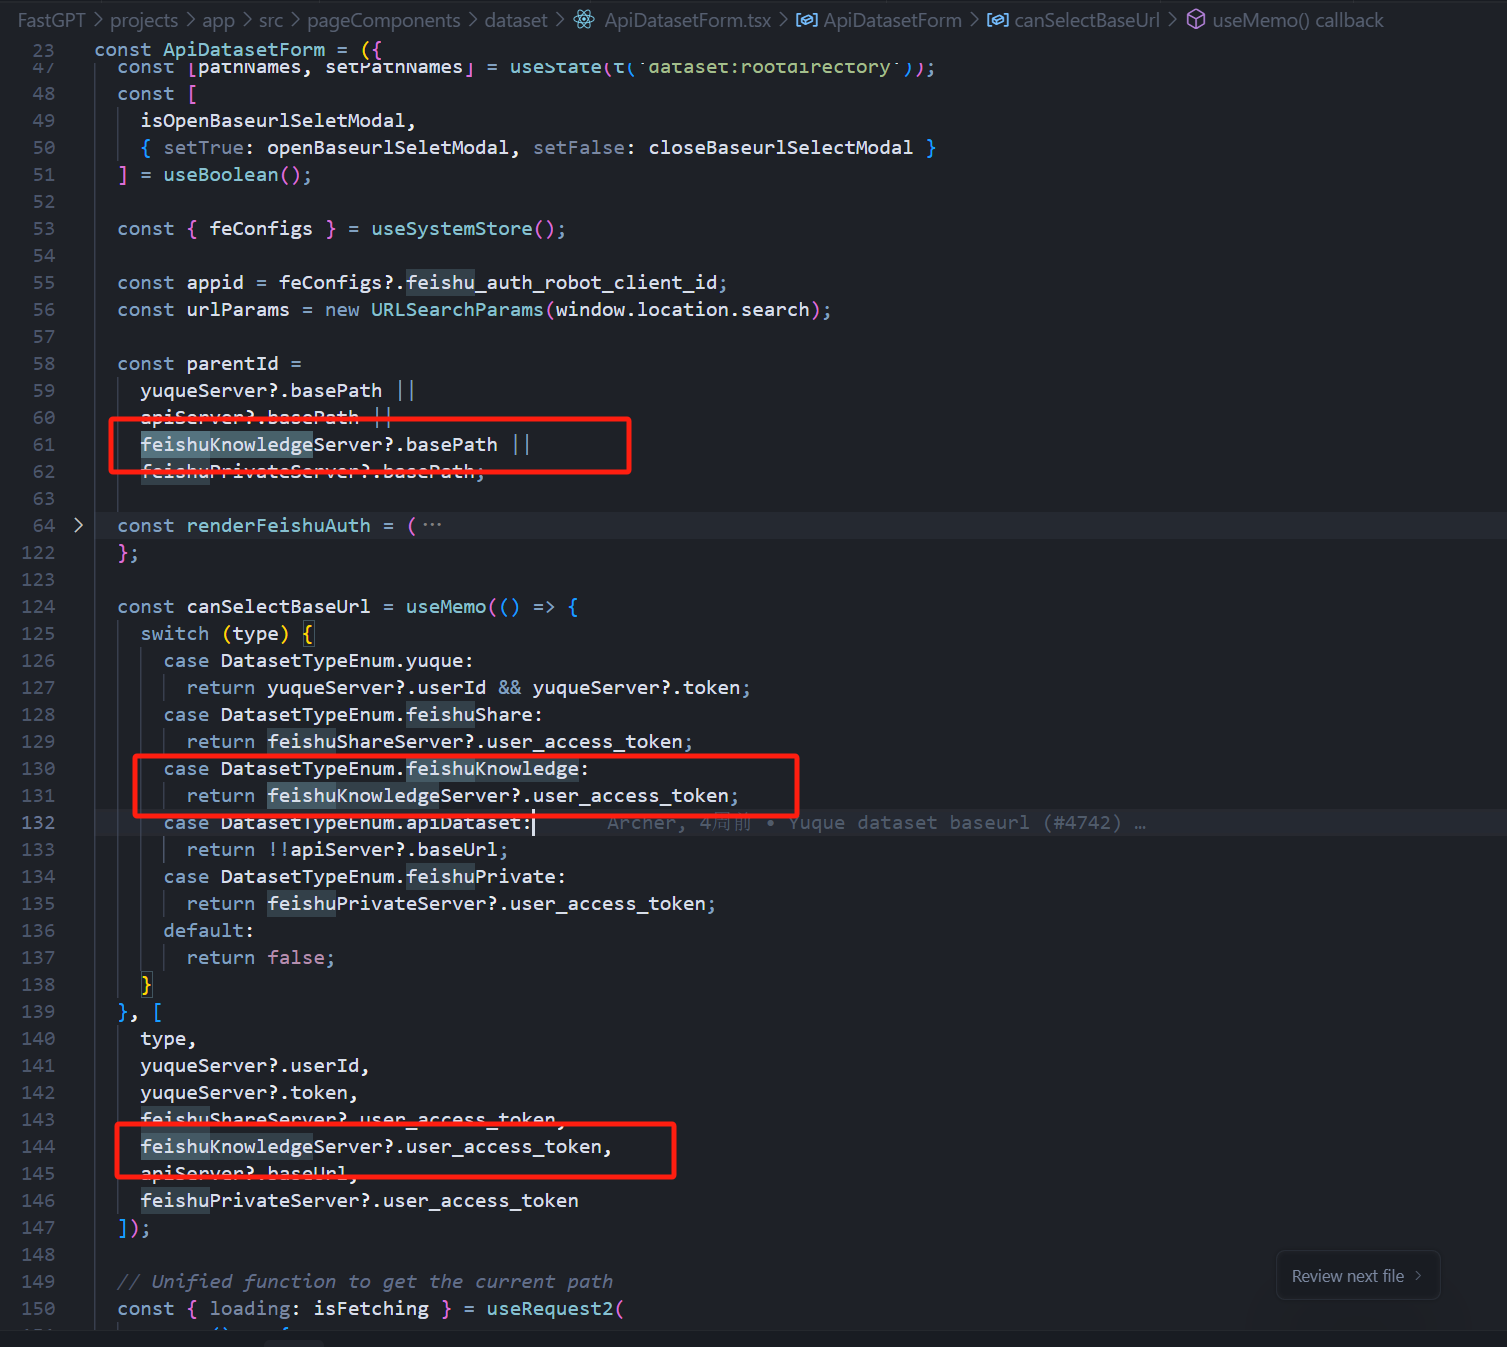Click the arrow on Review next file
The image size is (1507, 1347).
1418,1276
